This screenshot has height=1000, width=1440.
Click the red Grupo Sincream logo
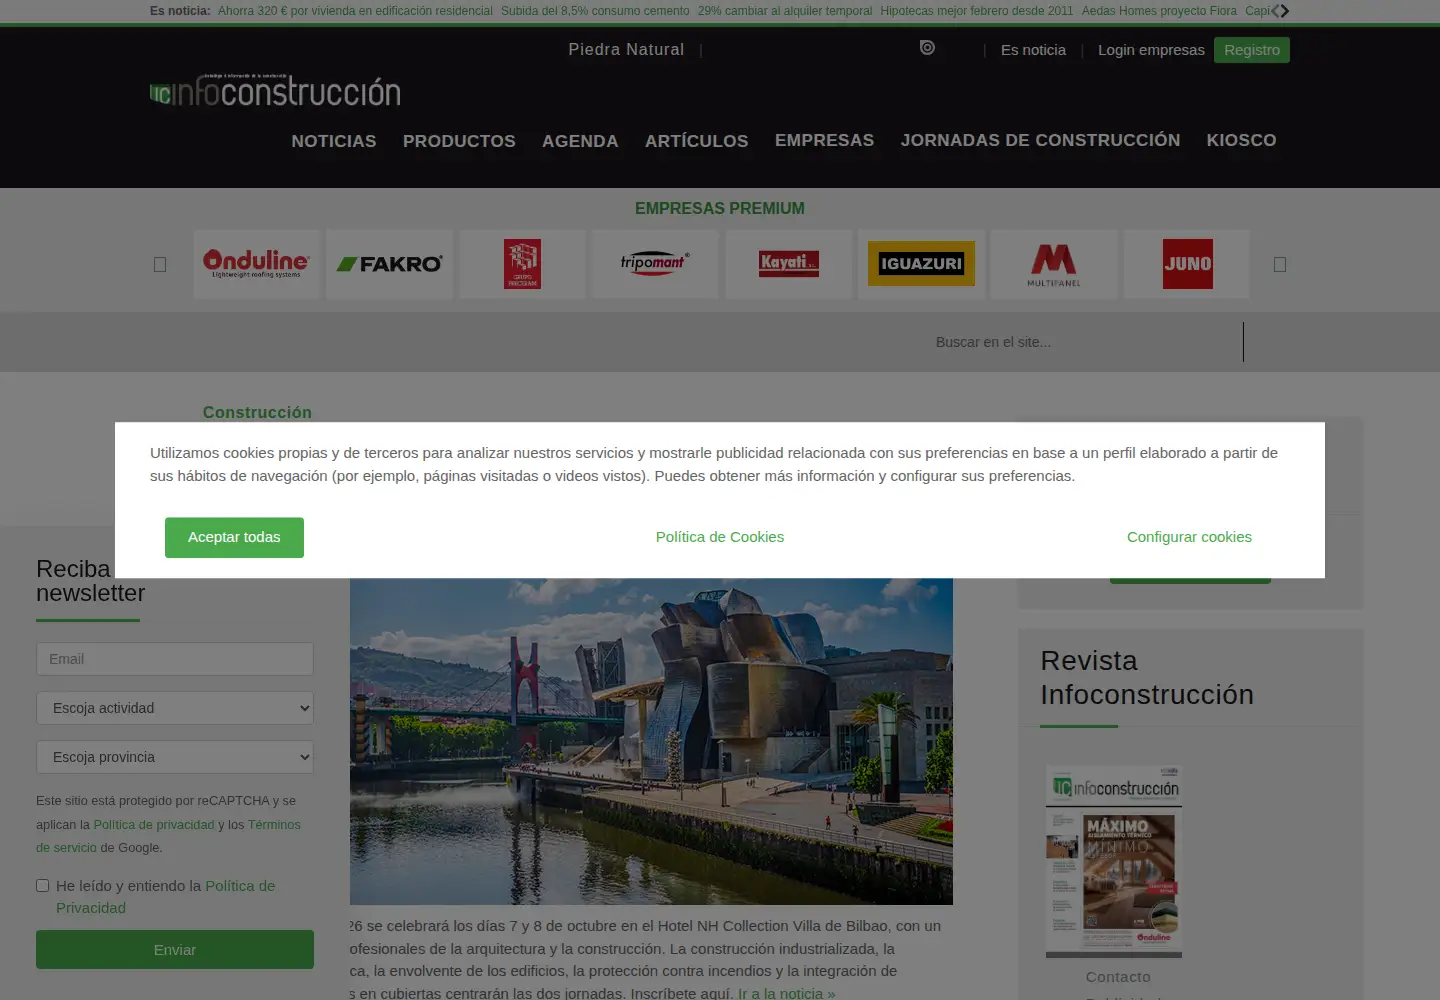click(522, 264)
